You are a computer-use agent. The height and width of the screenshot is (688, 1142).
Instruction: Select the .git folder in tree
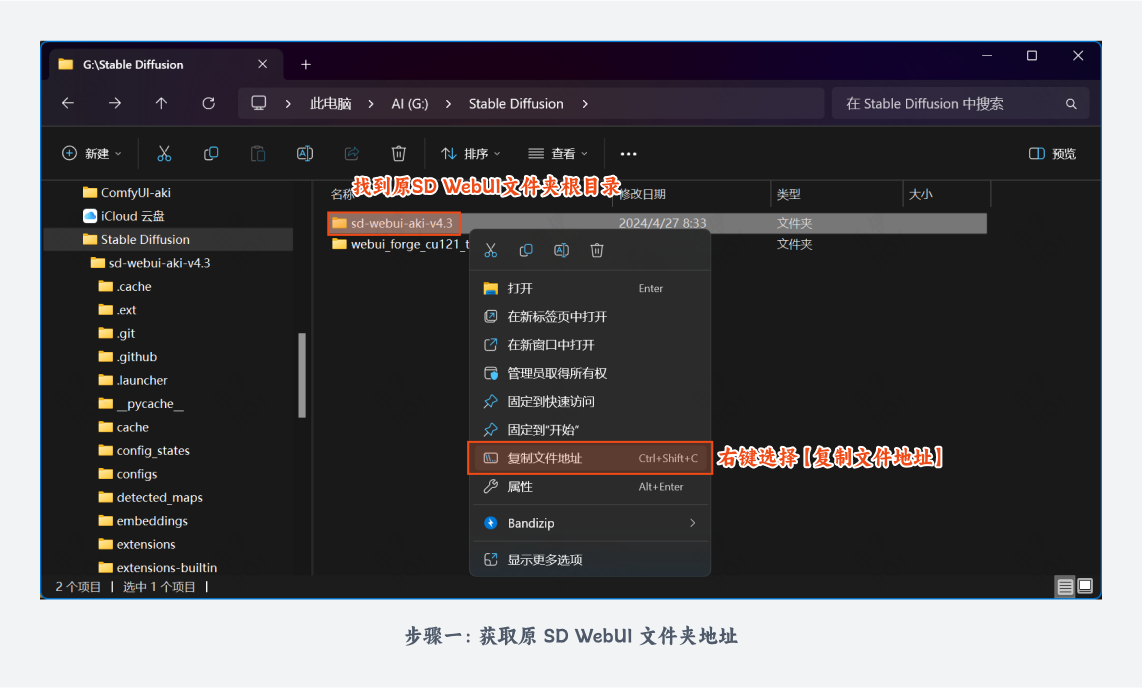[x=117, y=333]
